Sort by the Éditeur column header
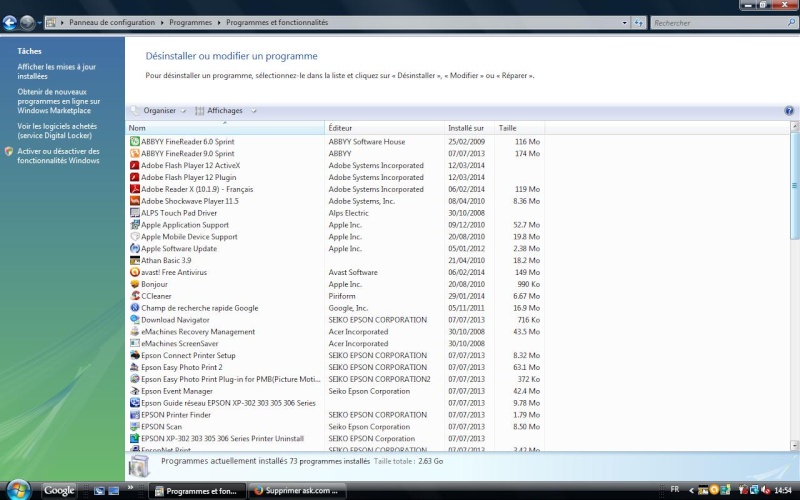The width and height of the screenshot is (800, 500). coord(385,128)
